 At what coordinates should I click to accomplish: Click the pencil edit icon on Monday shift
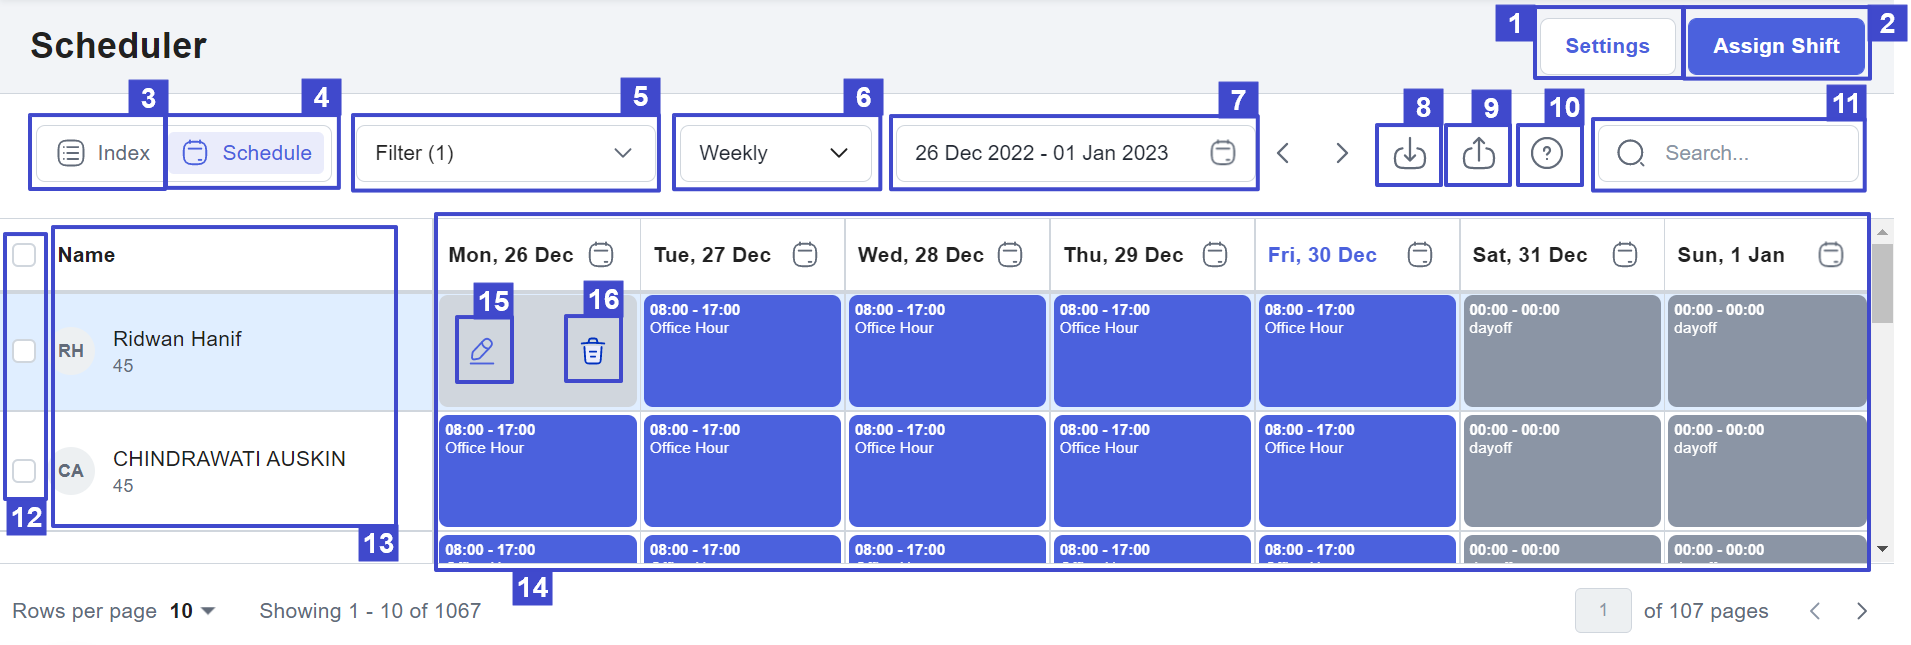[x=483, y=350]
